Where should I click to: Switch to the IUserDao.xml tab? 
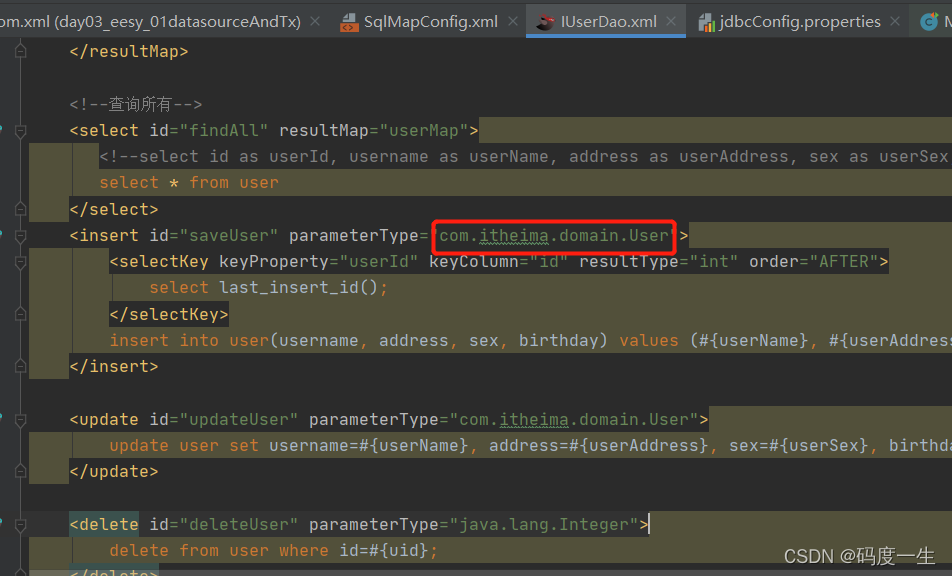click(608, 22)
